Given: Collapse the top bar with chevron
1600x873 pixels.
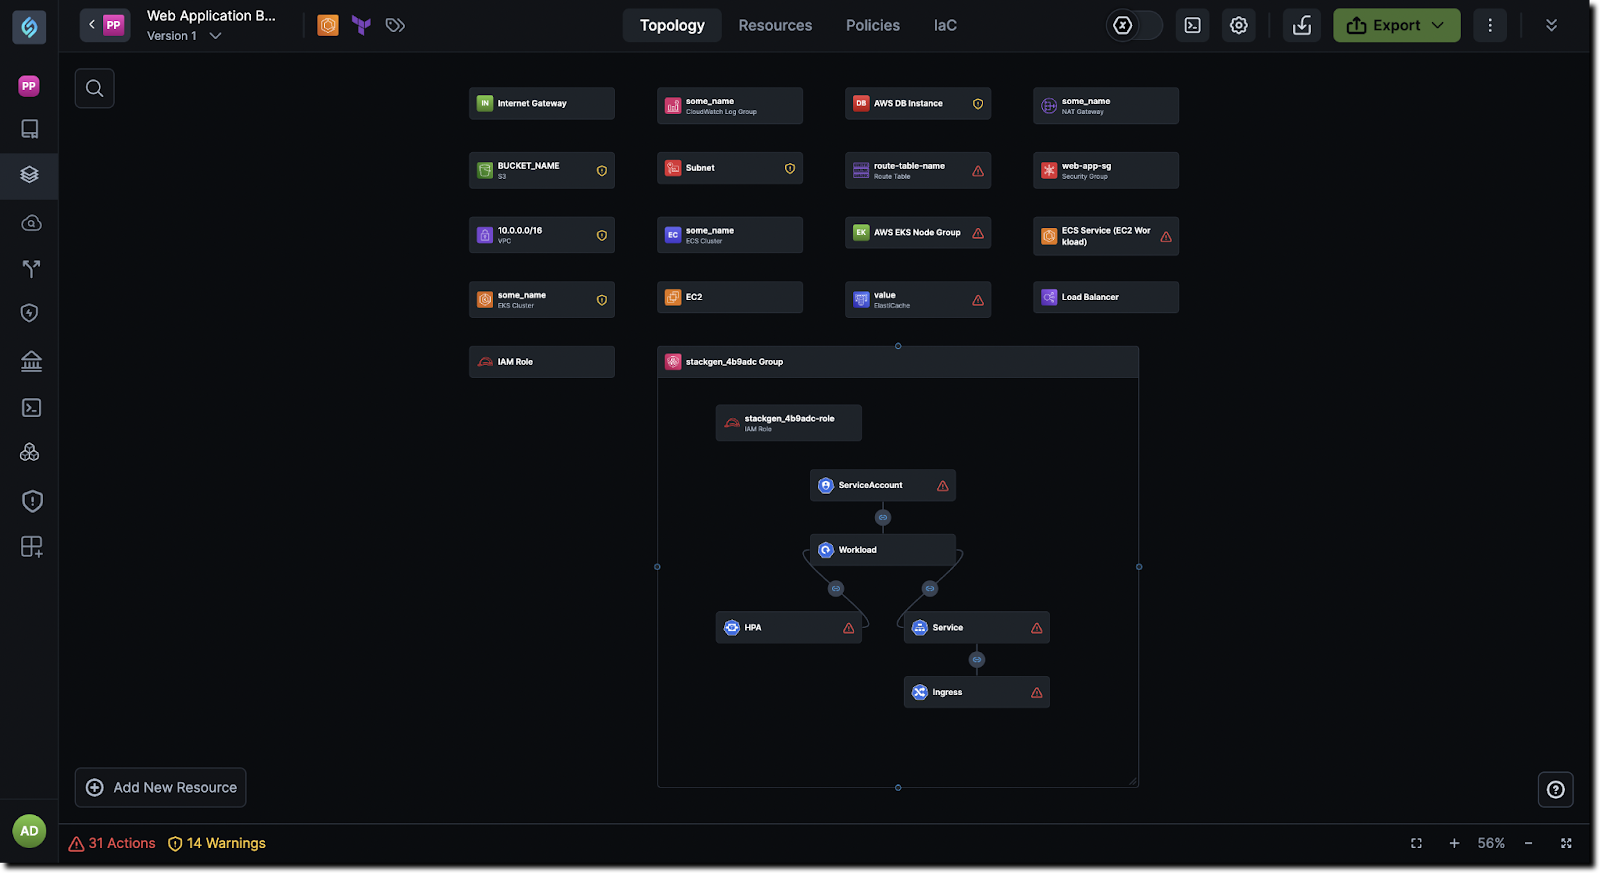Looking at the screenshot, I should (1551, 26).
